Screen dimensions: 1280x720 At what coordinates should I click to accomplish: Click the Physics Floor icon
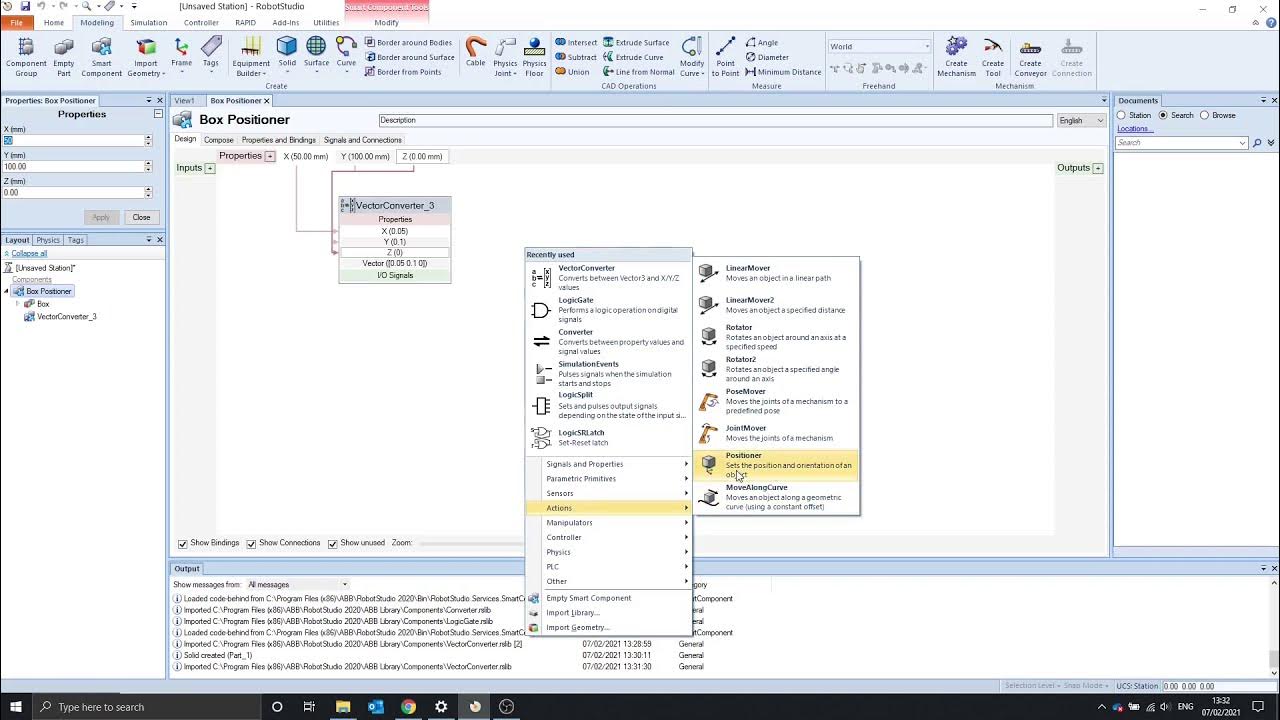pyautogui.click(x=535, y=47)
